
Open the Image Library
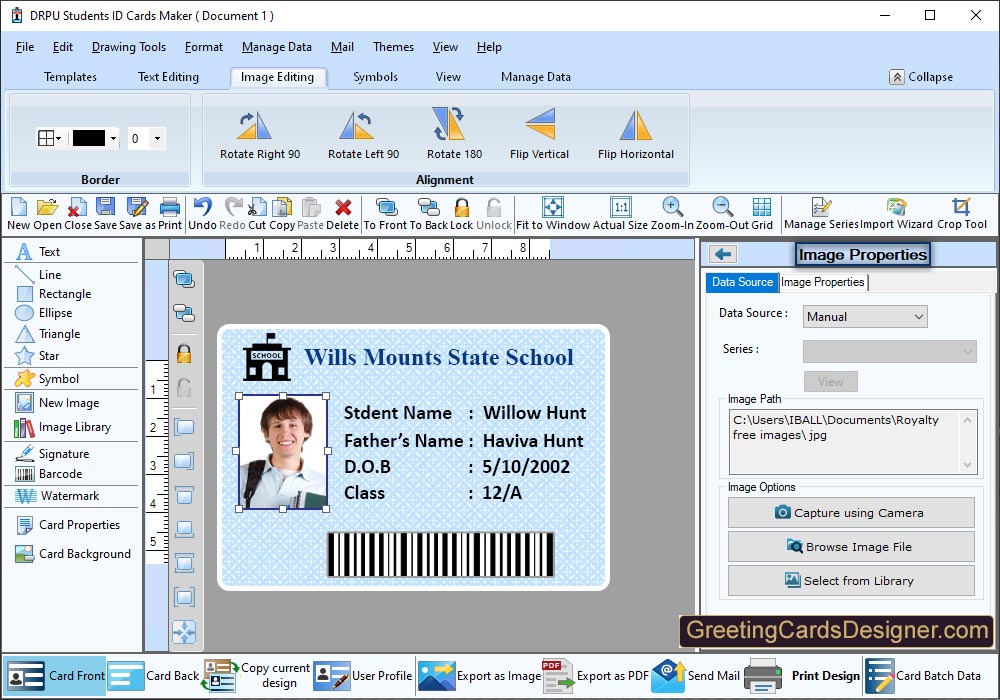[x=62, y=427]
